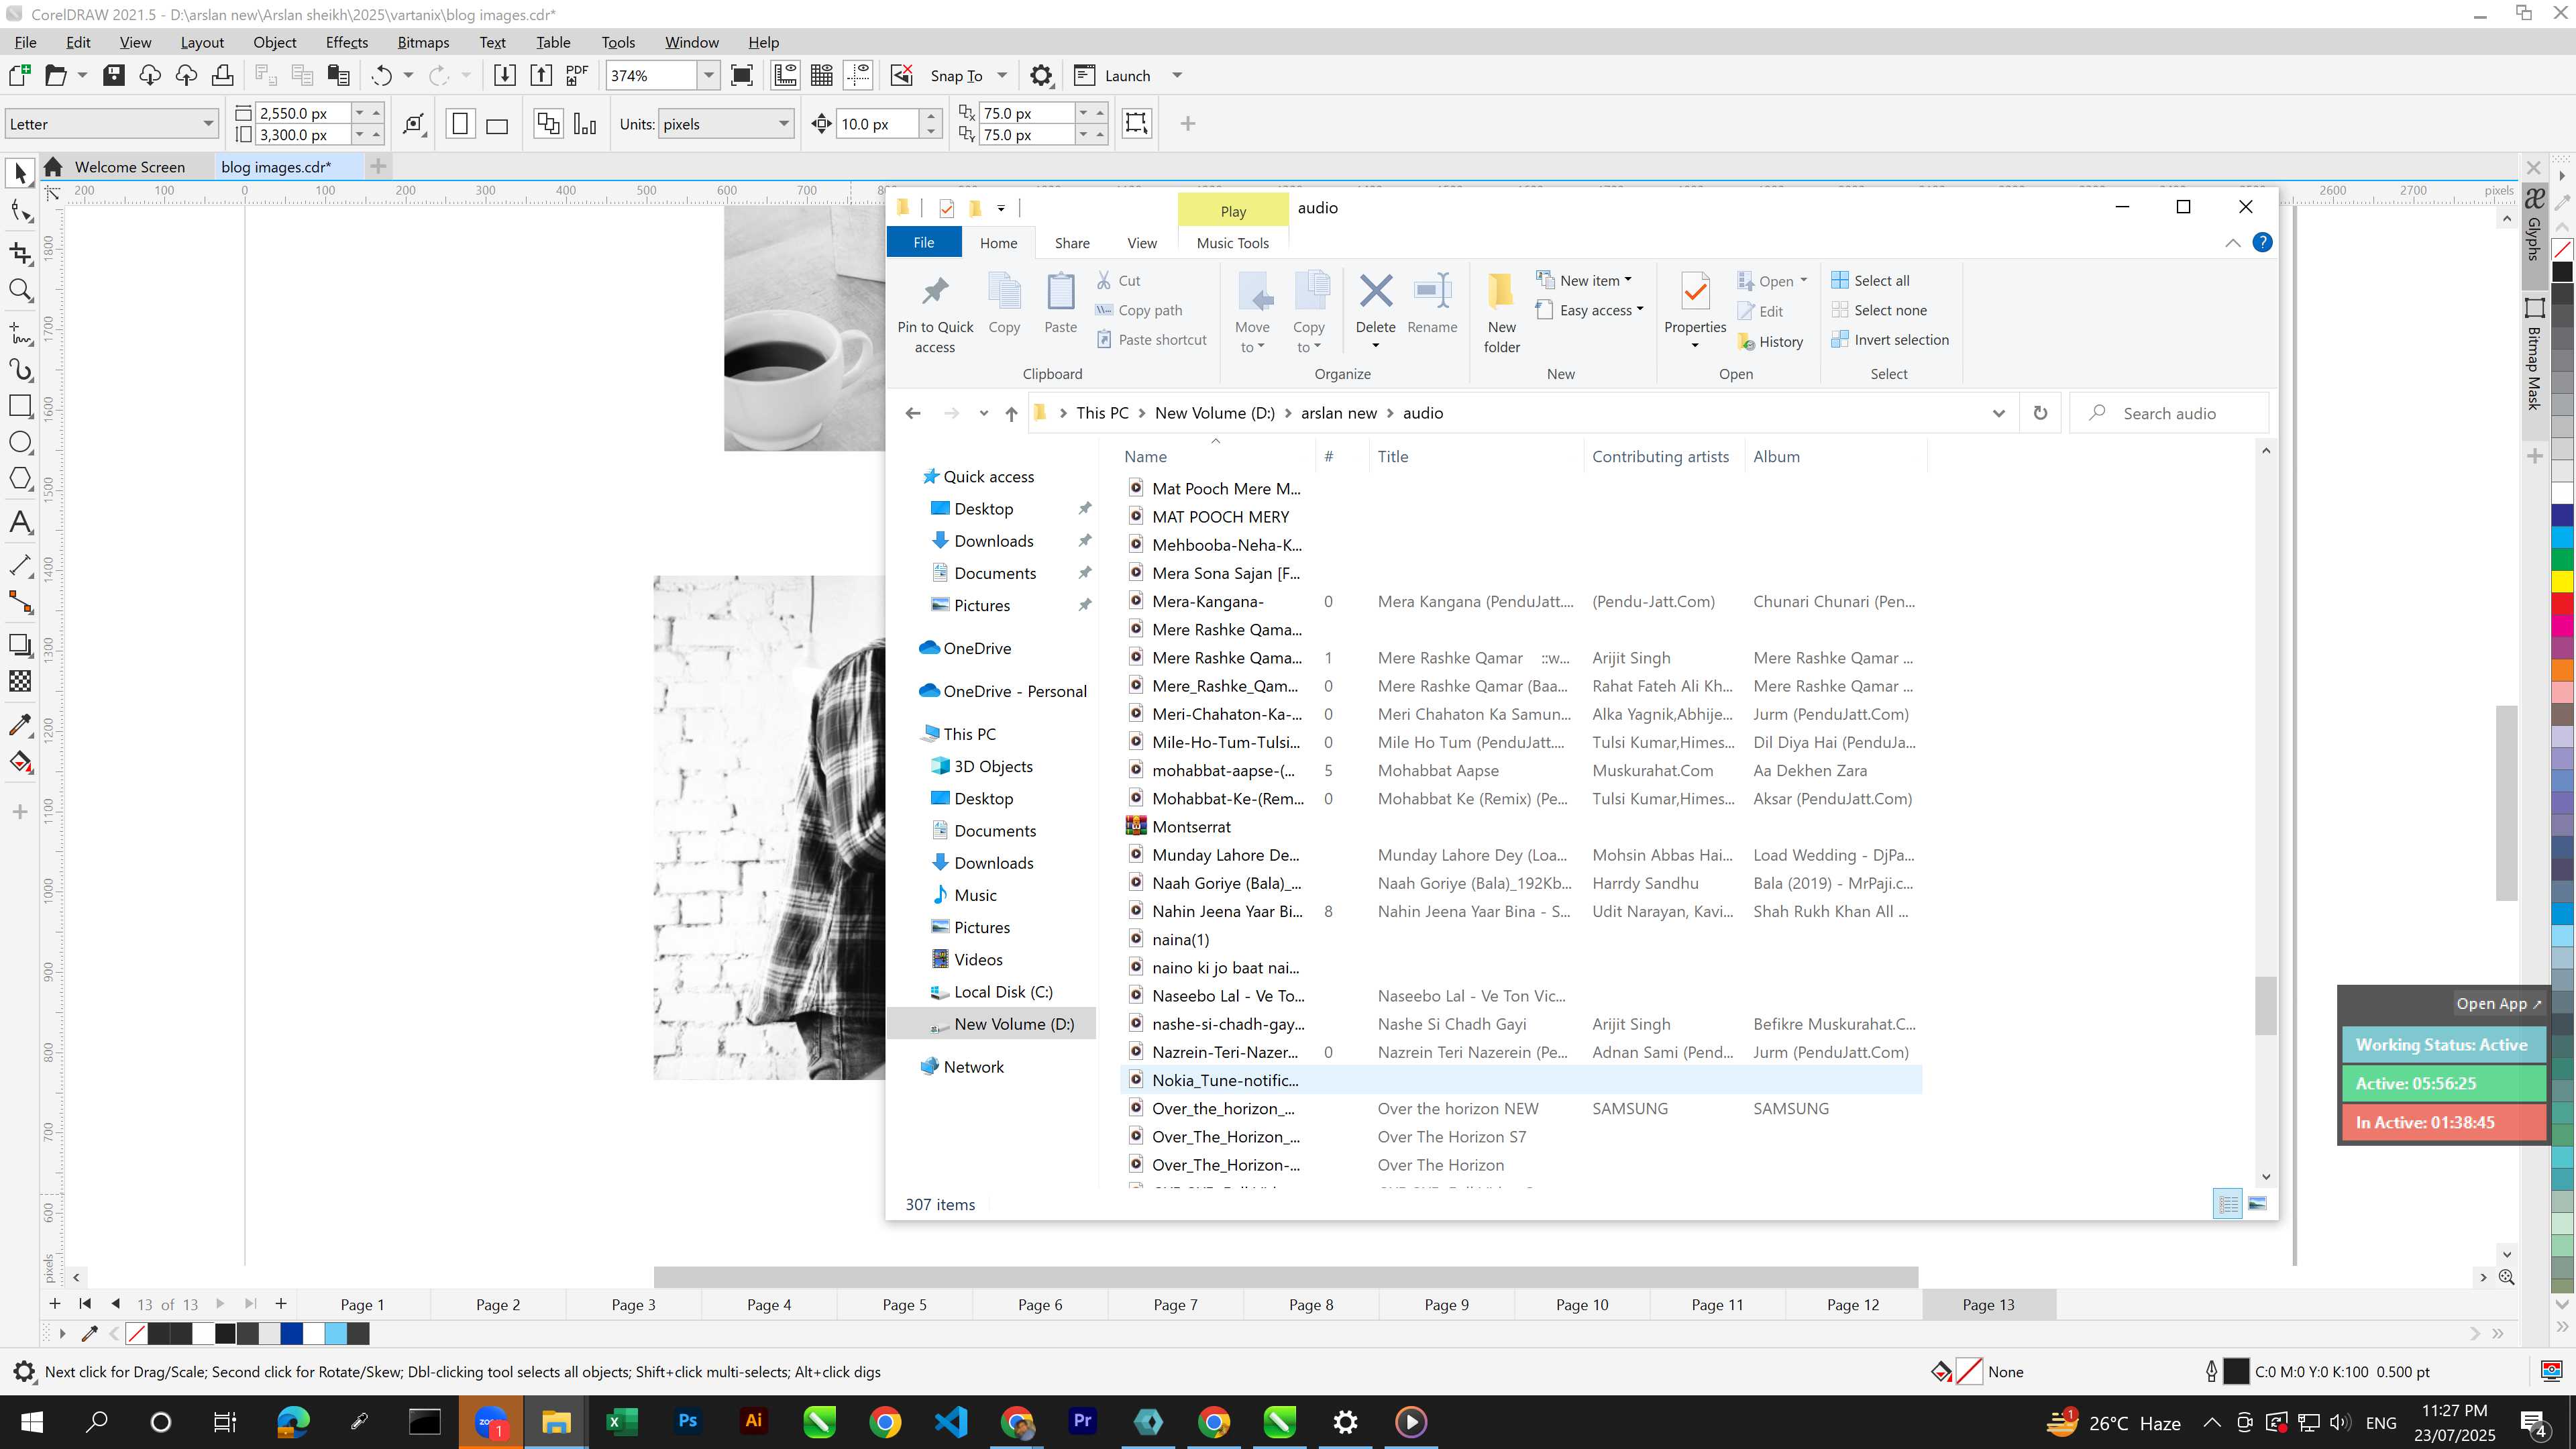The width and height of the screenshot is (2576, 1449).
Task: Click Open App link in tracker widget
Action: tap(2498, 1003)
